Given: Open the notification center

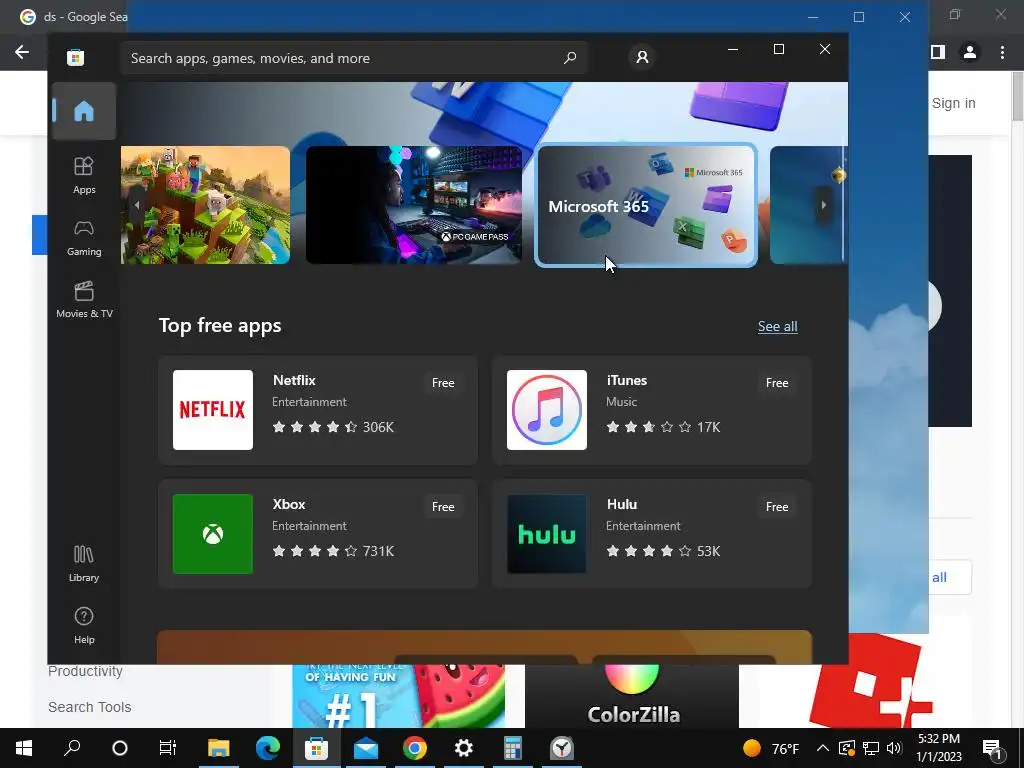Looking at the screenshot, I should coord(993,749).
